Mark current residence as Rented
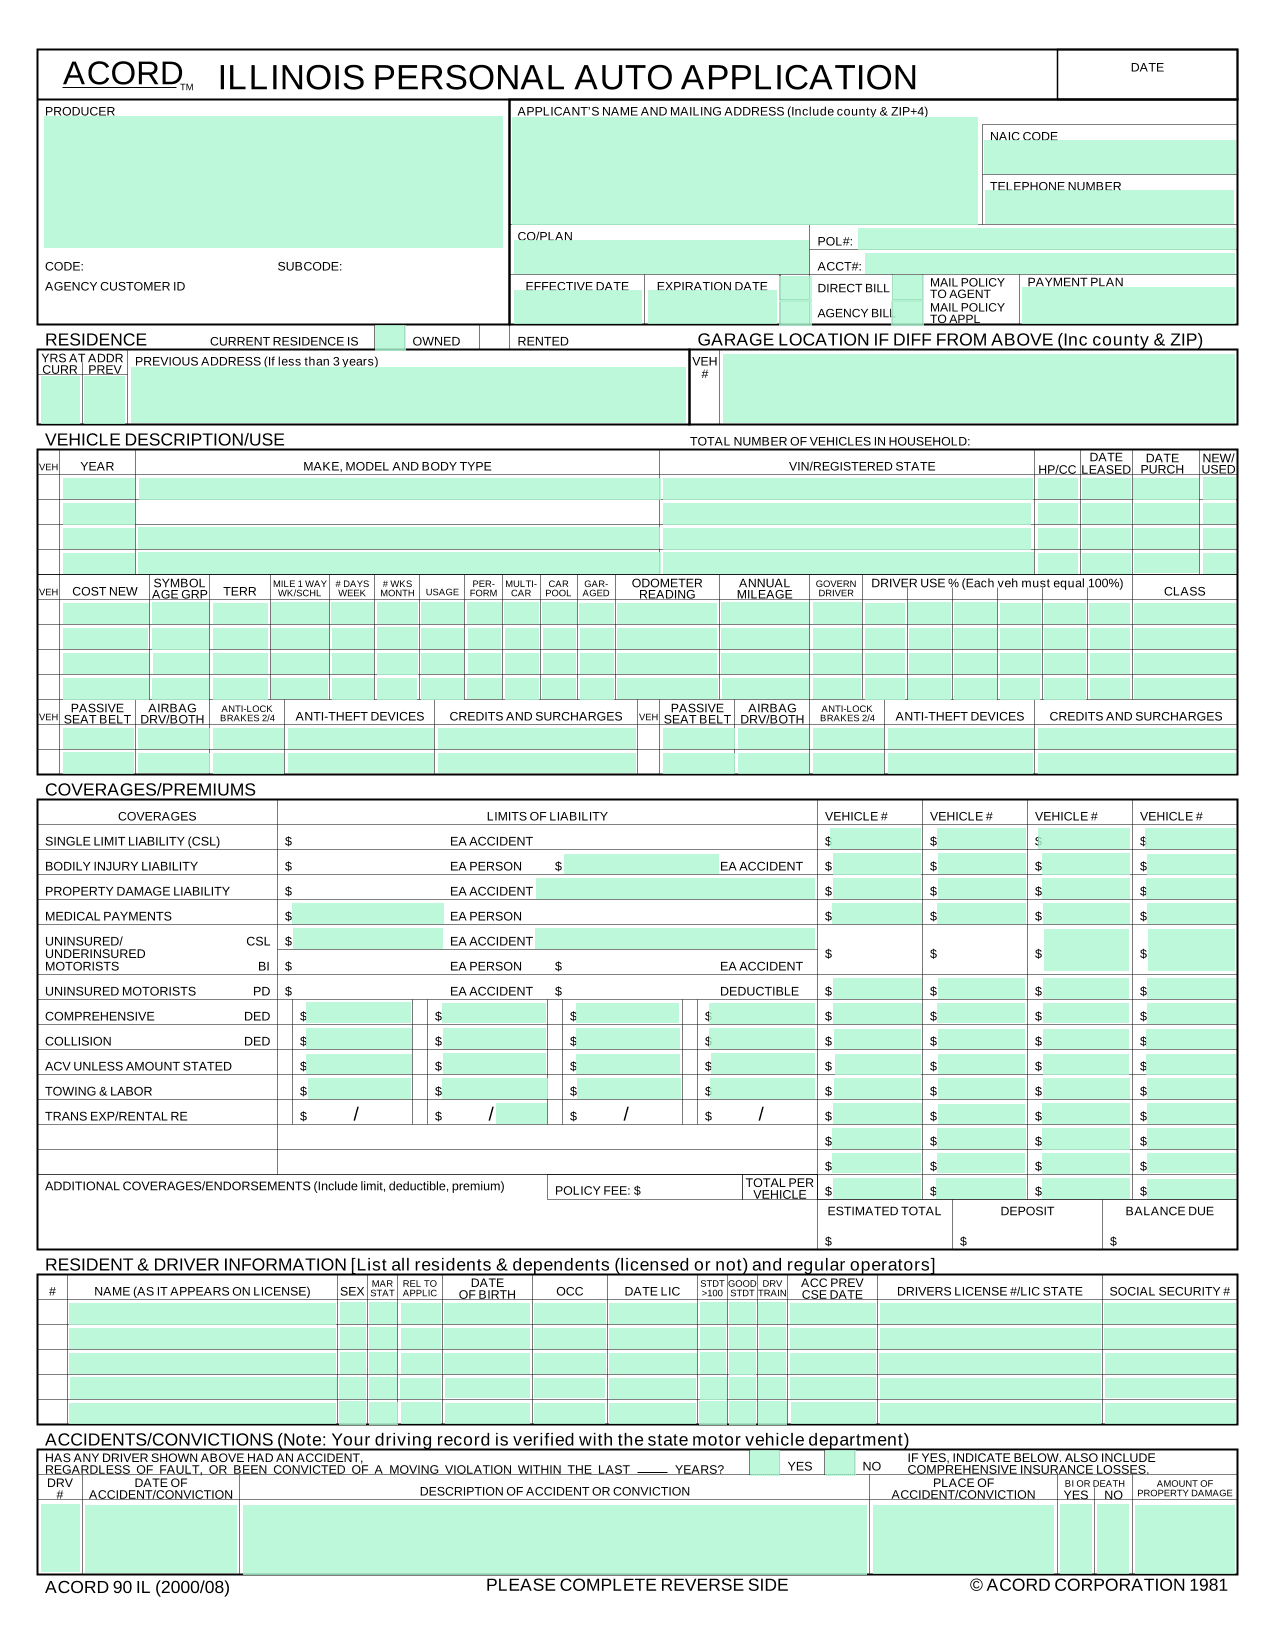This screenshot has width=1275, height=1649. (494, 337)
